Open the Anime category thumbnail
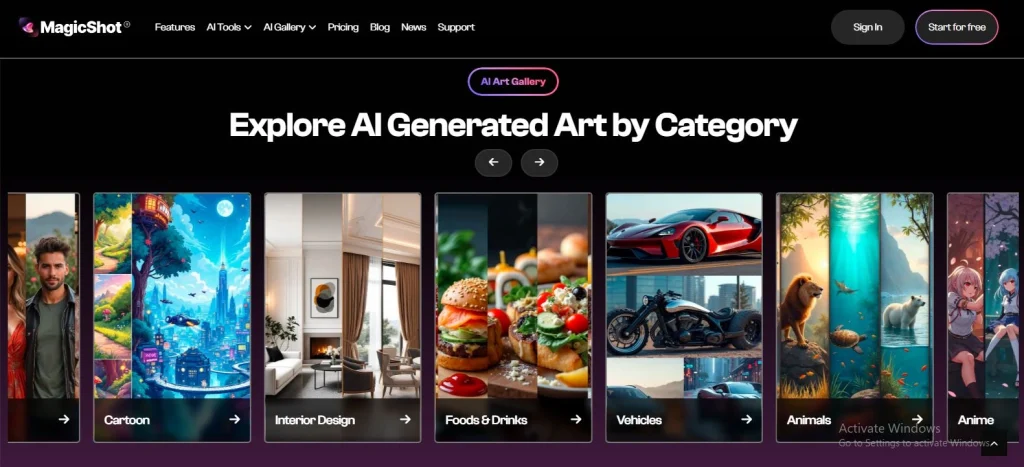 (985, 317)
